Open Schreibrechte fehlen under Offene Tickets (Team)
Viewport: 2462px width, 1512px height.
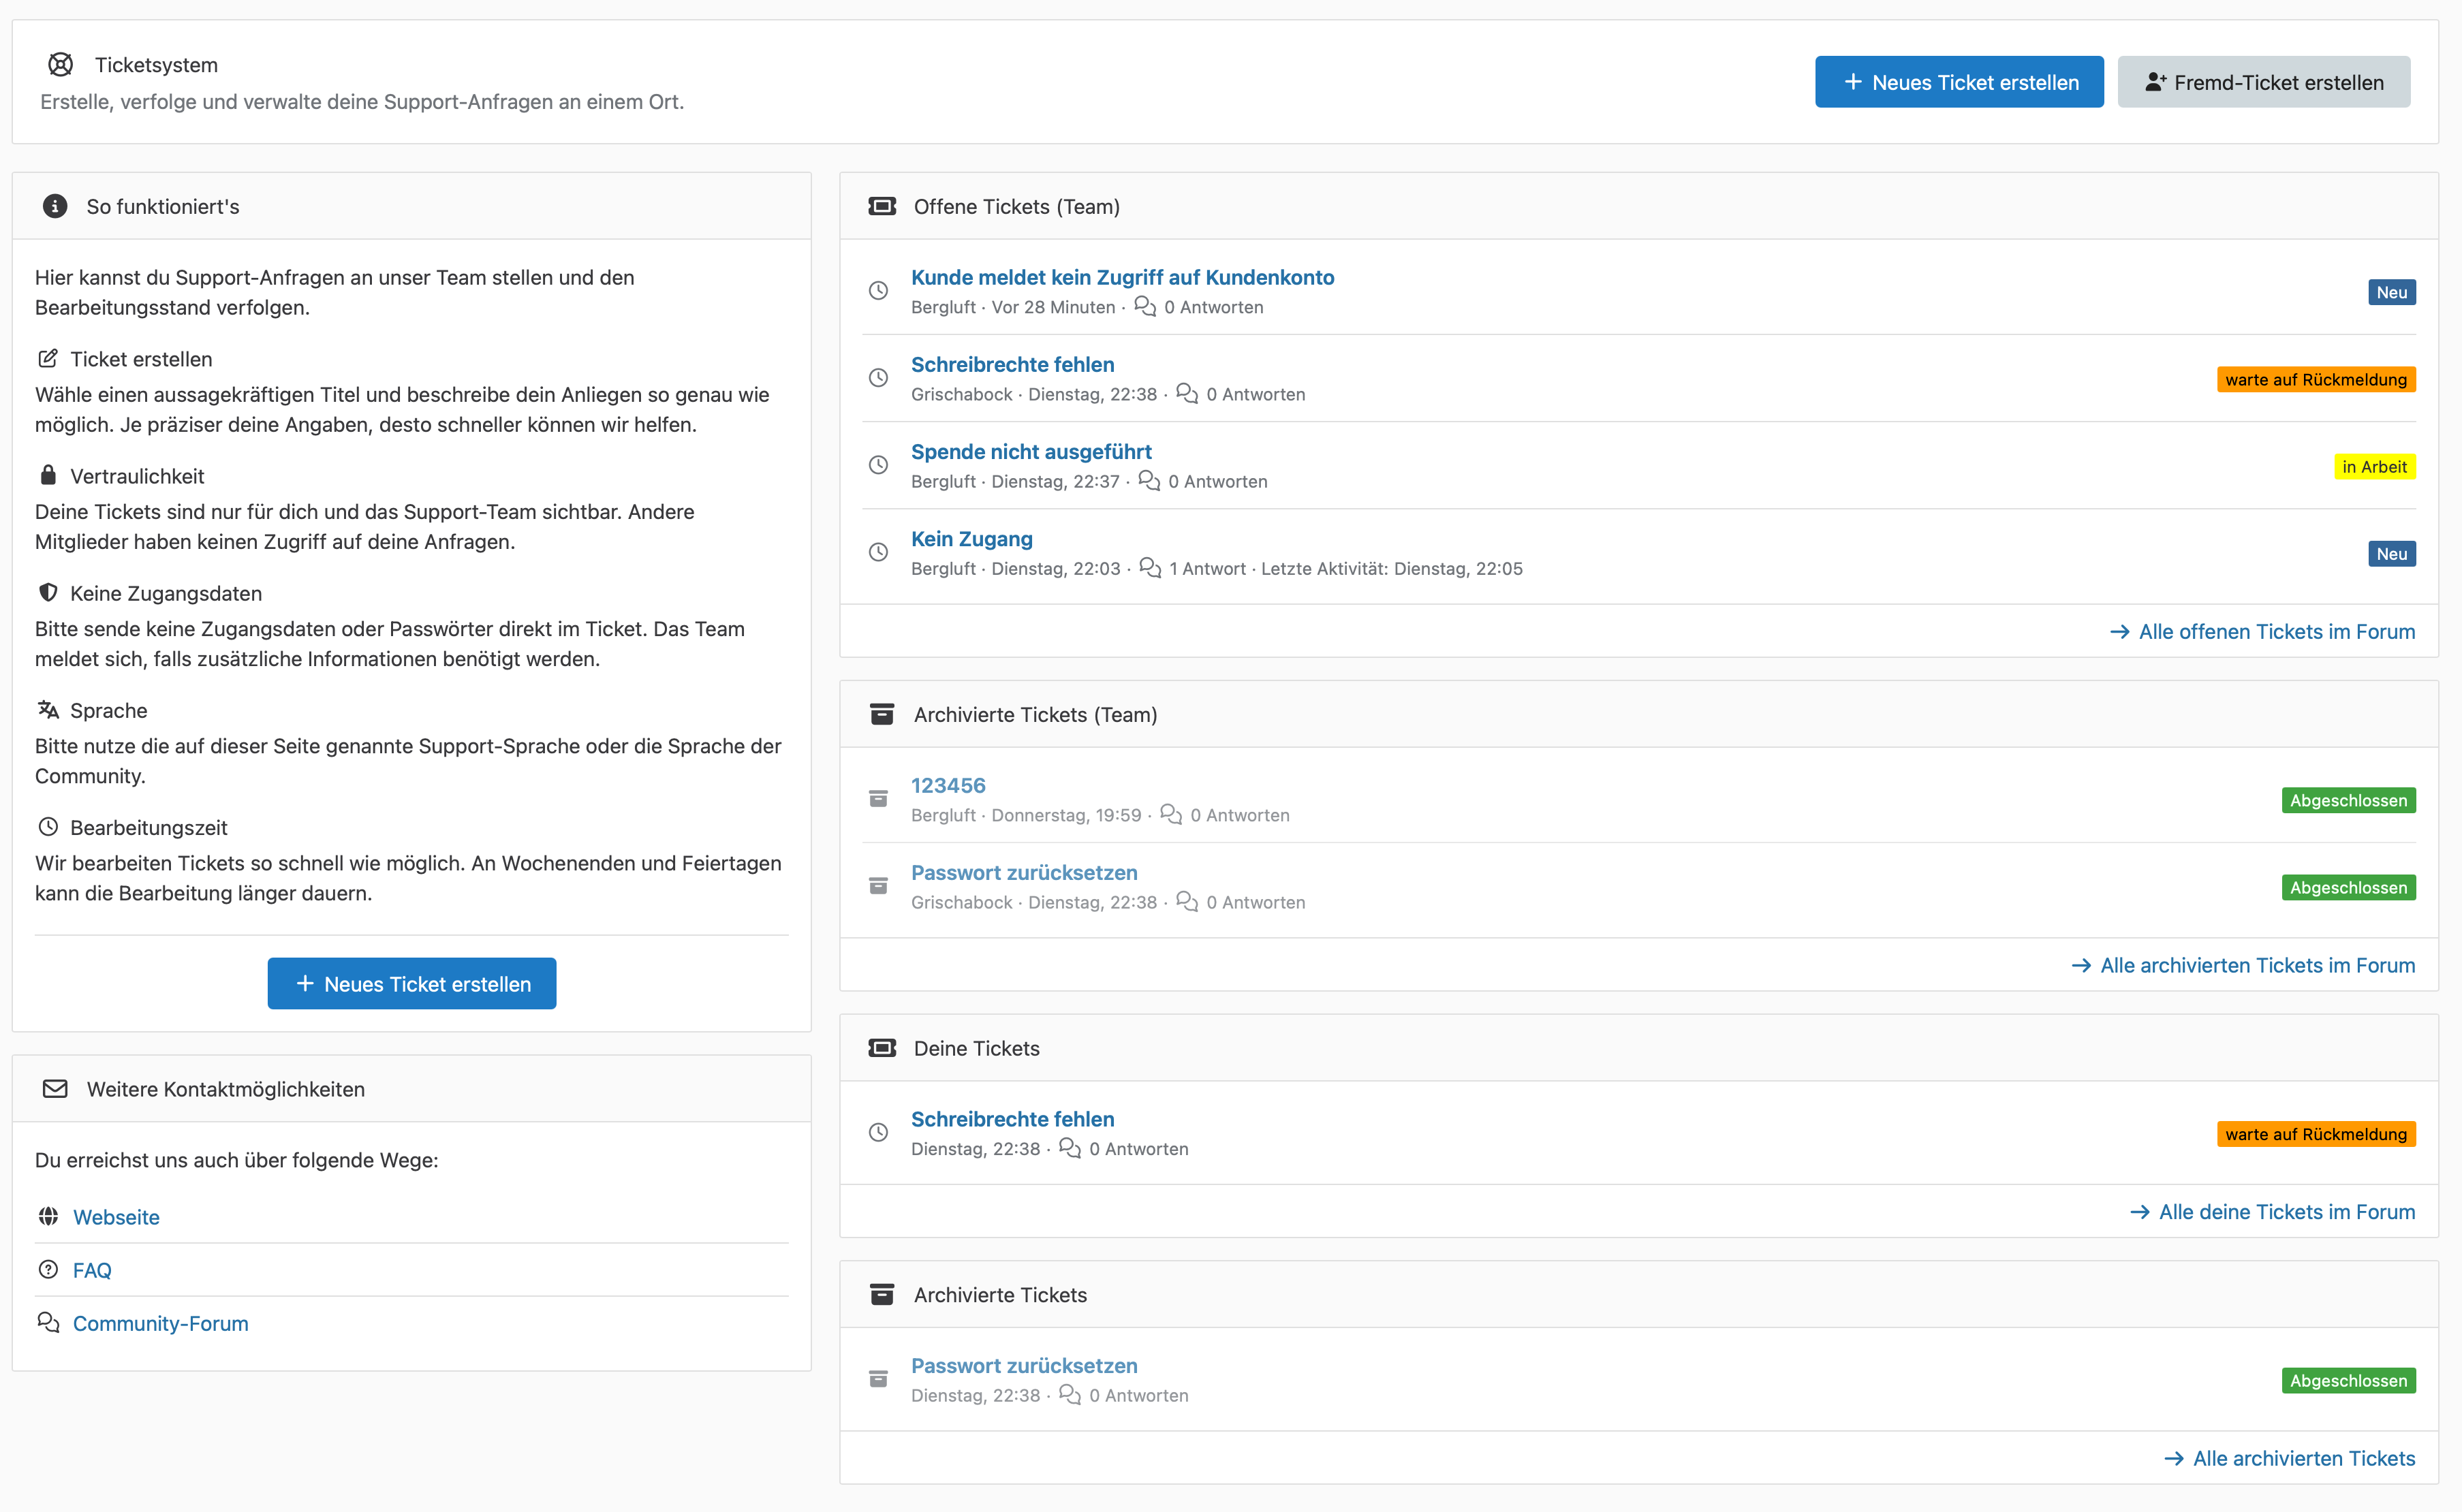coord(1012,364)
